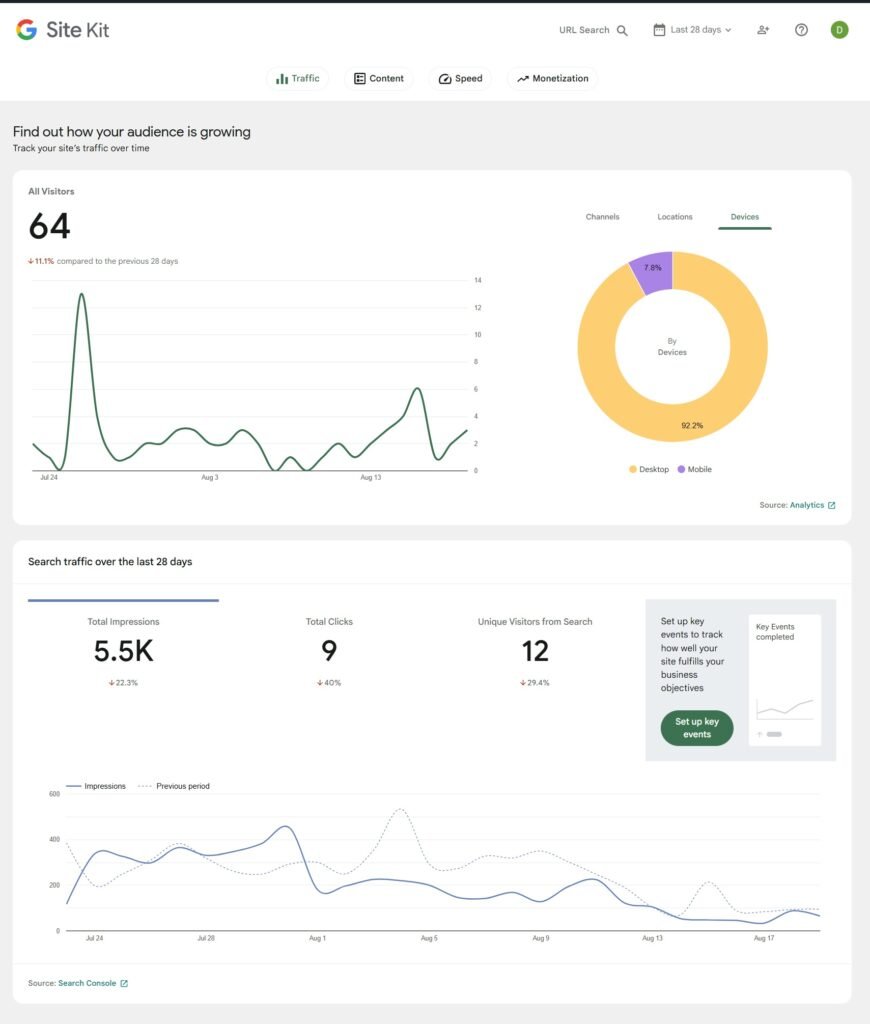Switch to the Locations tab
The image size is (870, 1024).
(674, 216)
